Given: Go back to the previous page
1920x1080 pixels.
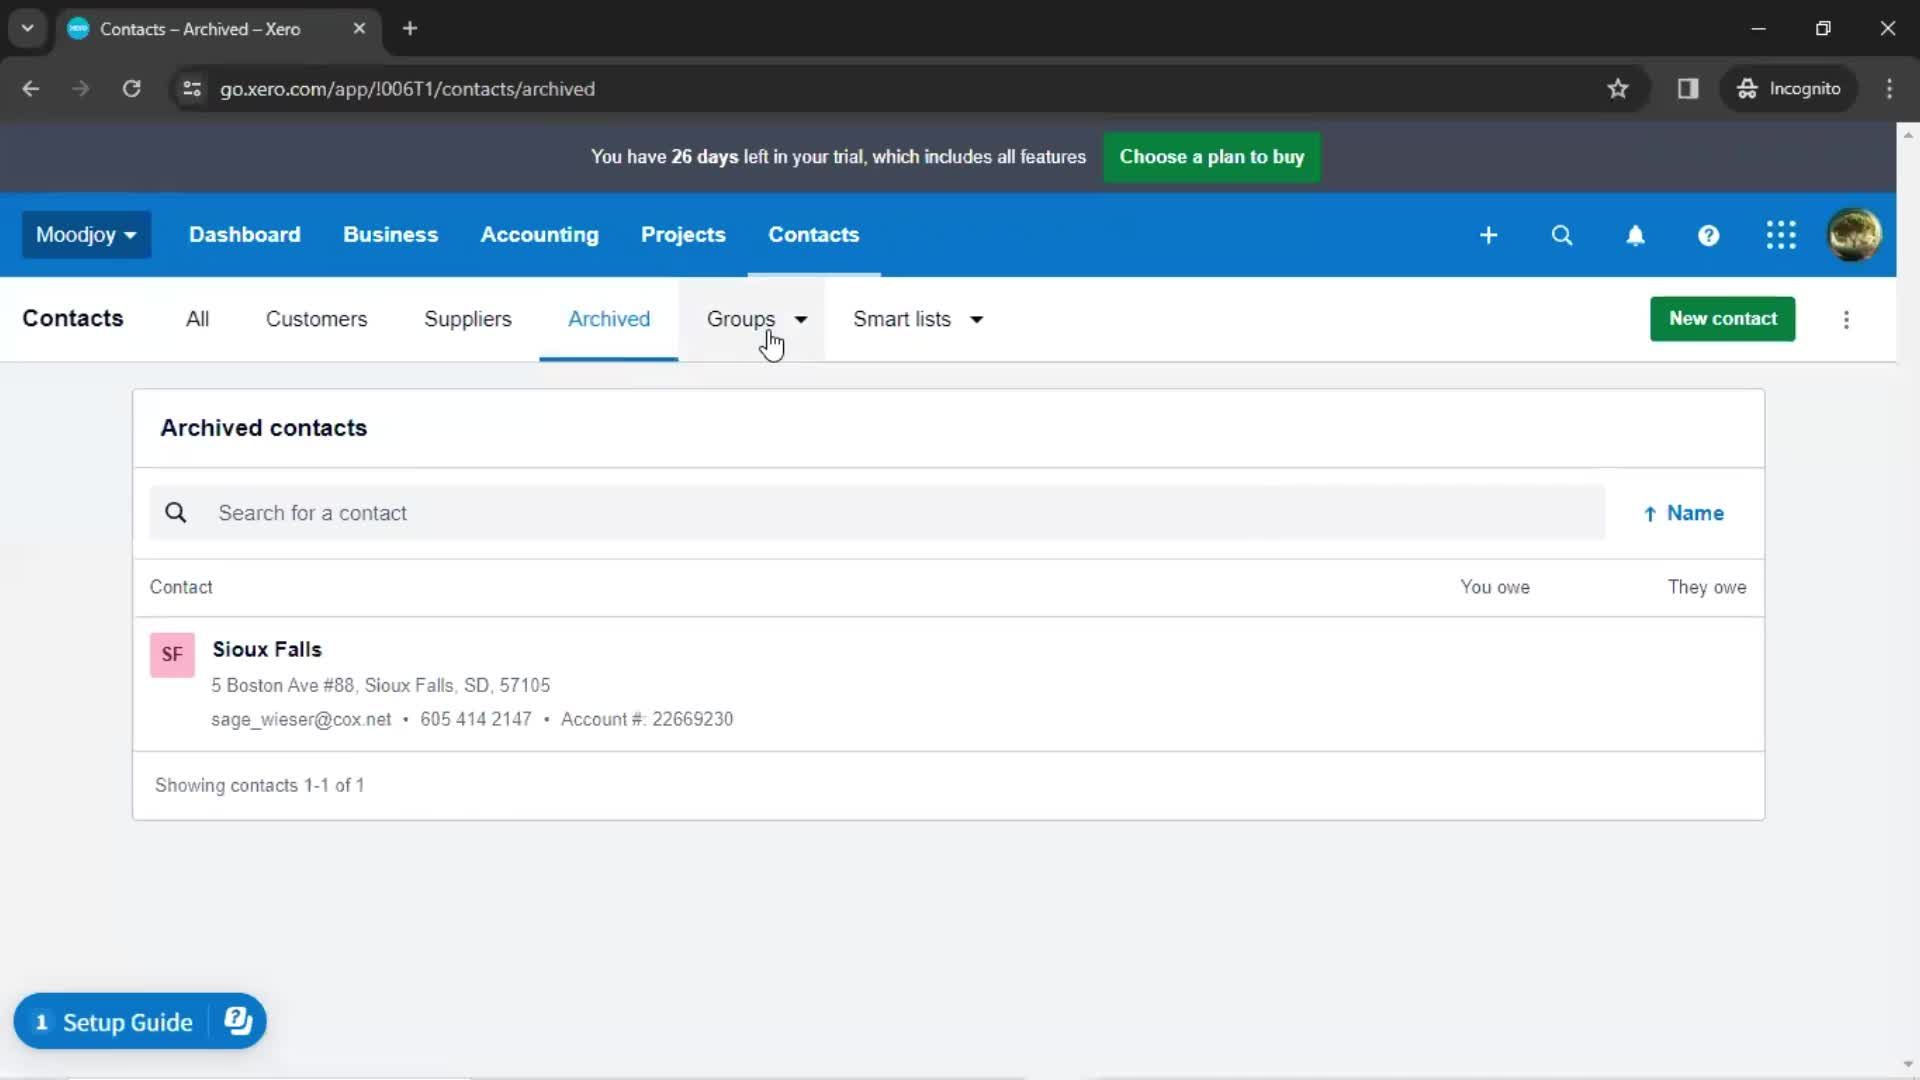Looking at the screenshot, I should coord(31,89).
